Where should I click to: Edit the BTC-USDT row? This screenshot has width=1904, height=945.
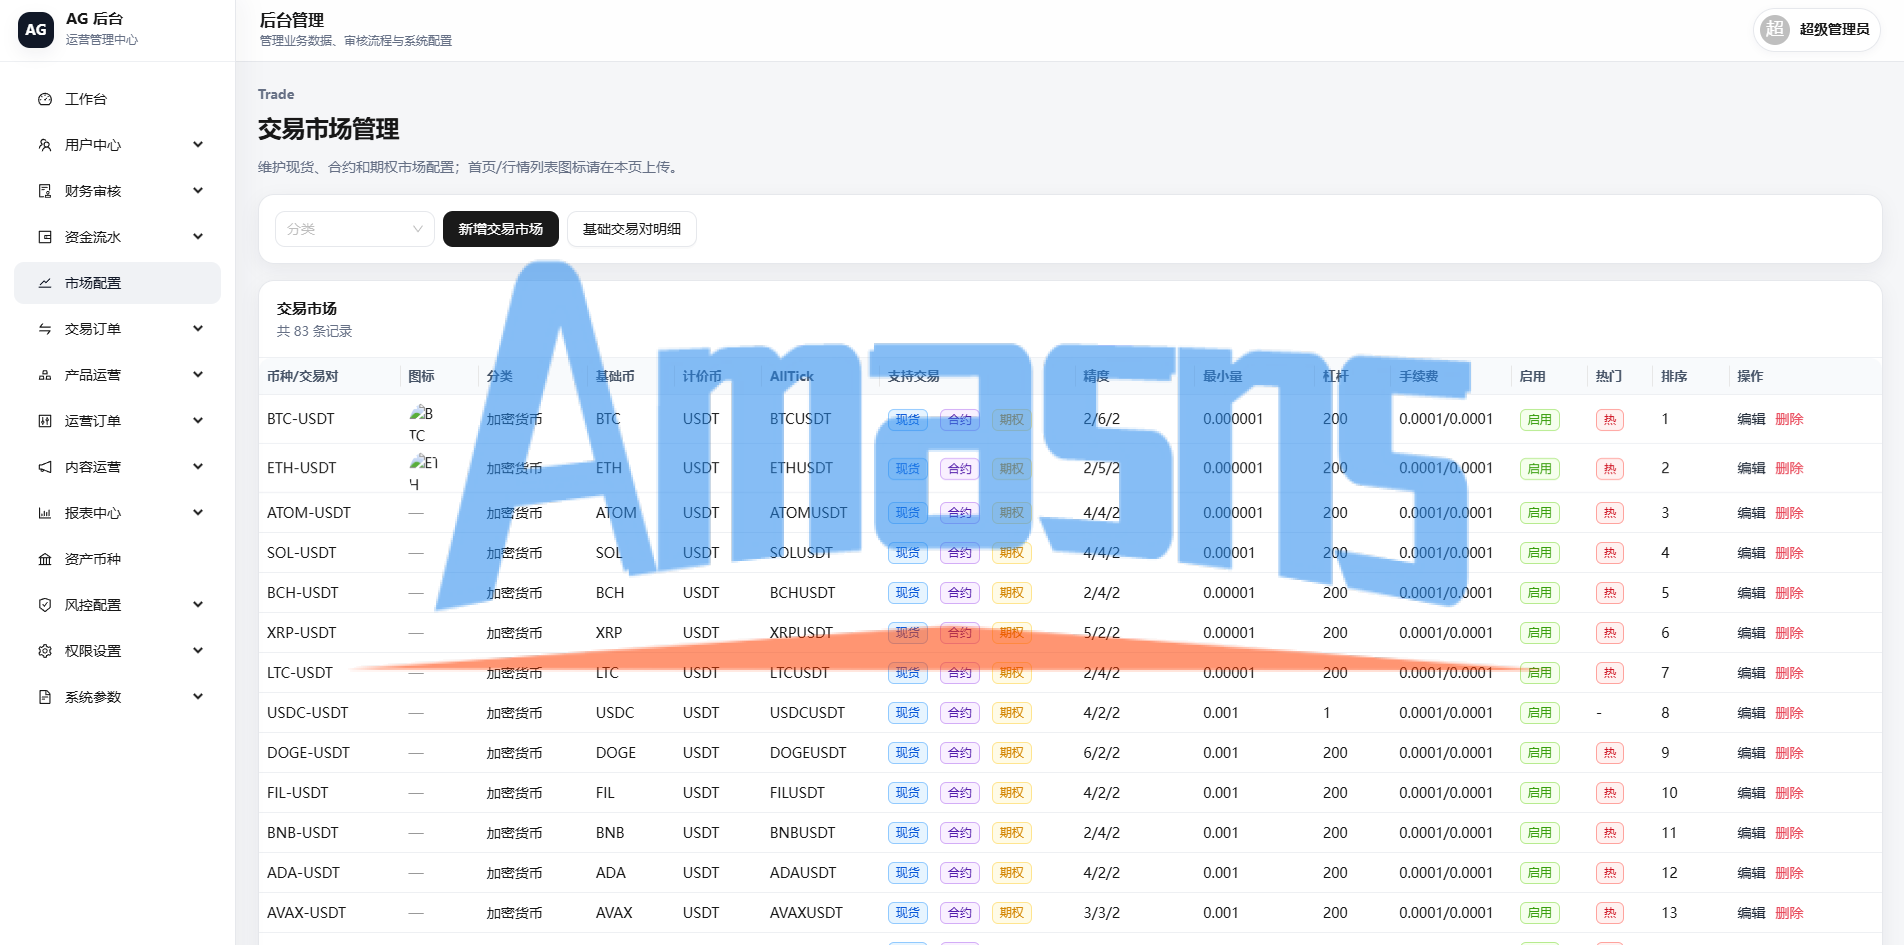(x=1751, y=419)
